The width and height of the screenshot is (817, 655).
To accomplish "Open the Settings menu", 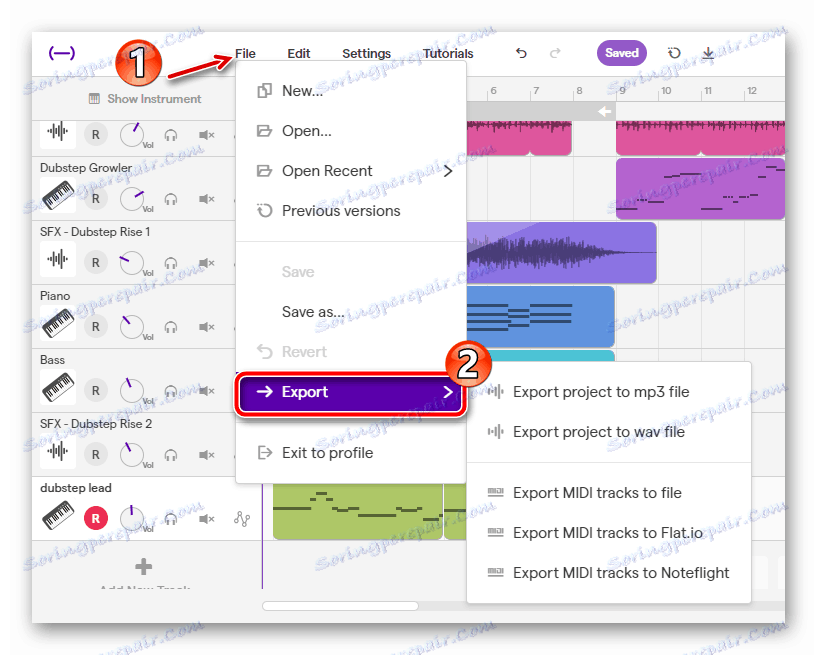I will tap(366, 54).
